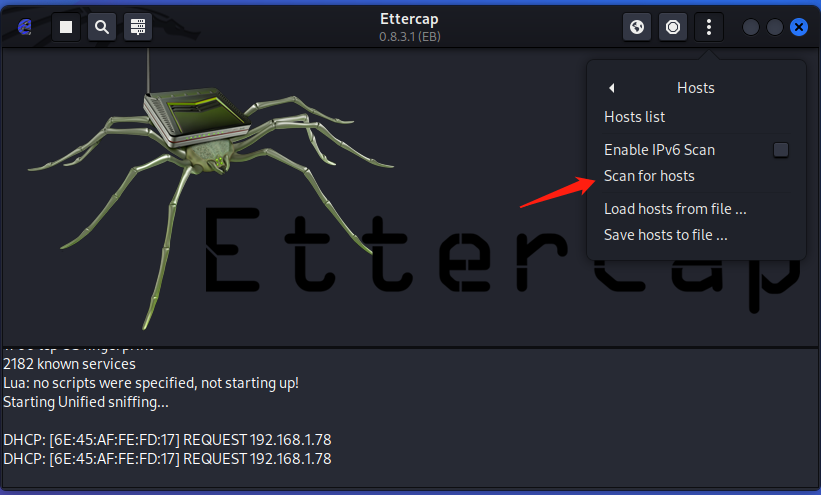Click 'Lua: no scripts were specified' log line
821x495 pixels.
point(151,383)
